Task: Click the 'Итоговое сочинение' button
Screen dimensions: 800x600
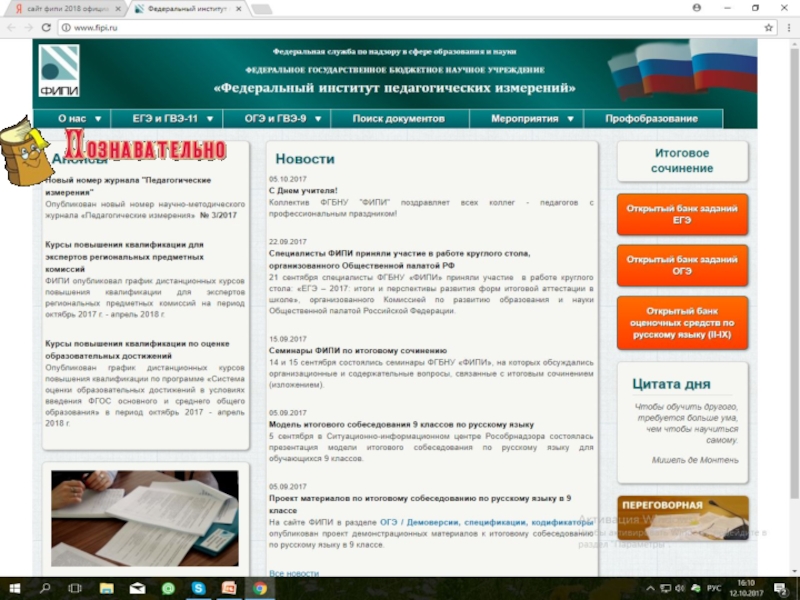Action: pos(682,161)
